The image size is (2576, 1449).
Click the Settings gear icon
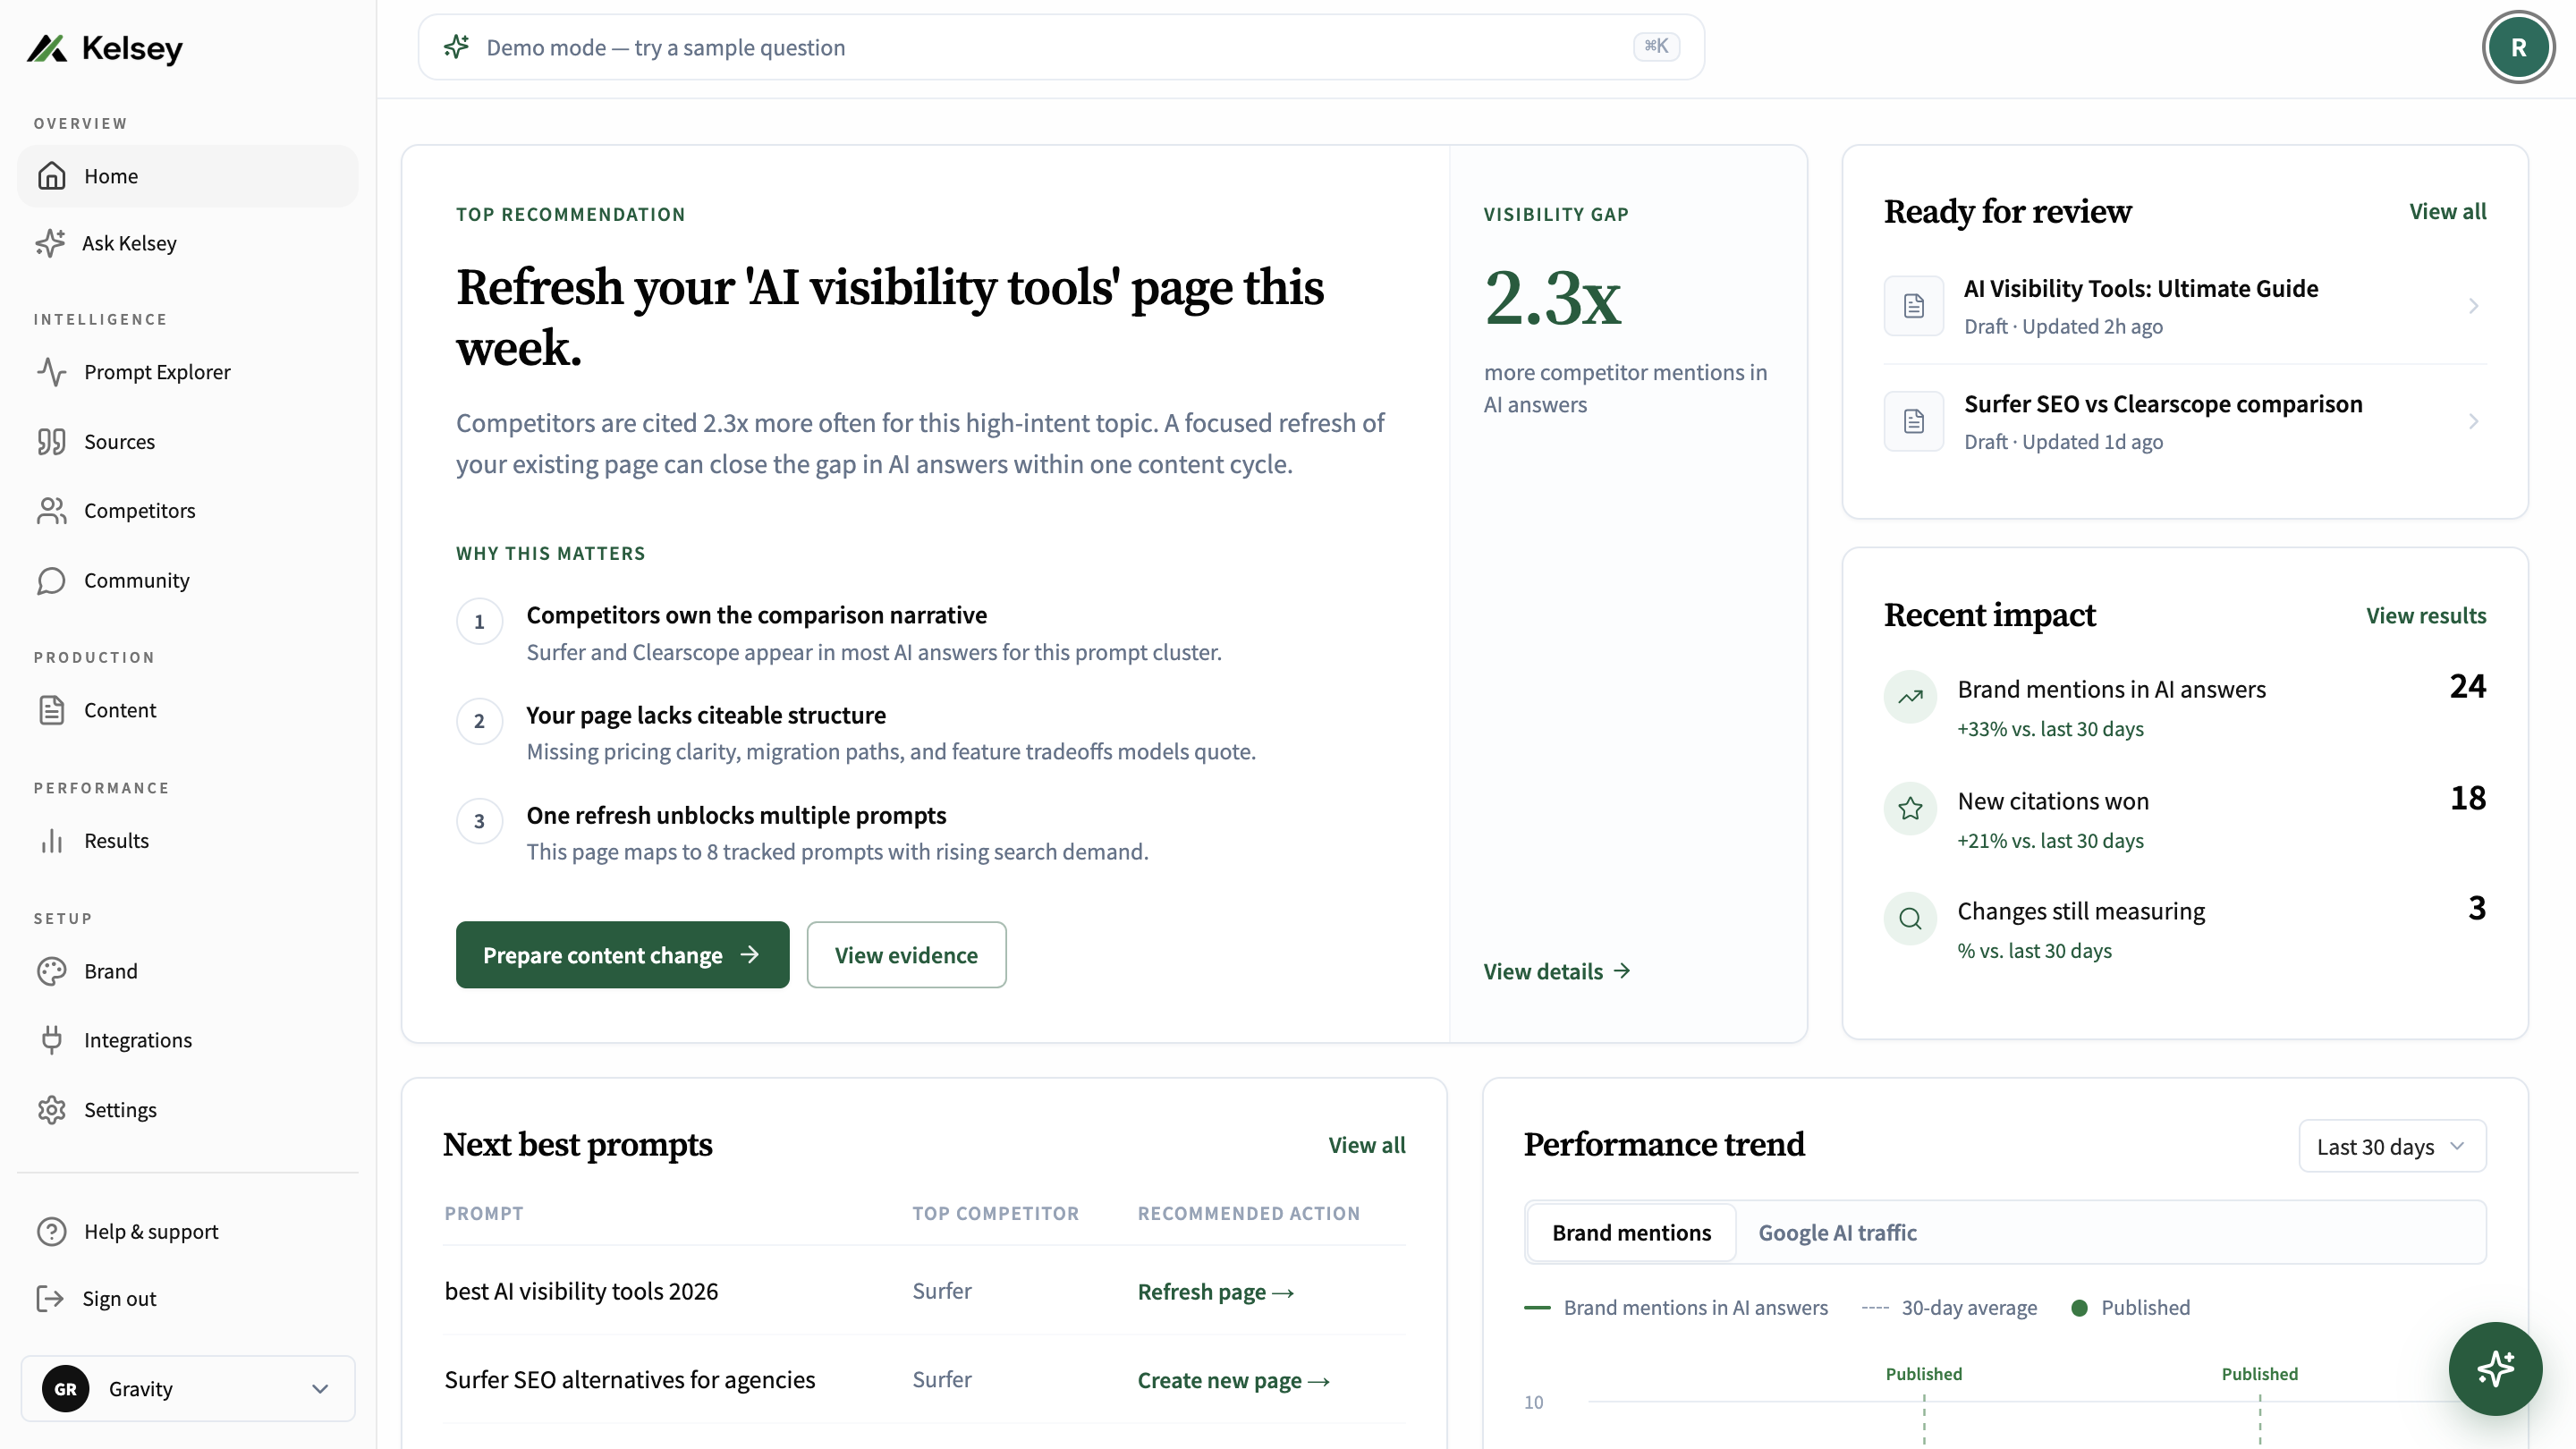tap(51, 1110)
